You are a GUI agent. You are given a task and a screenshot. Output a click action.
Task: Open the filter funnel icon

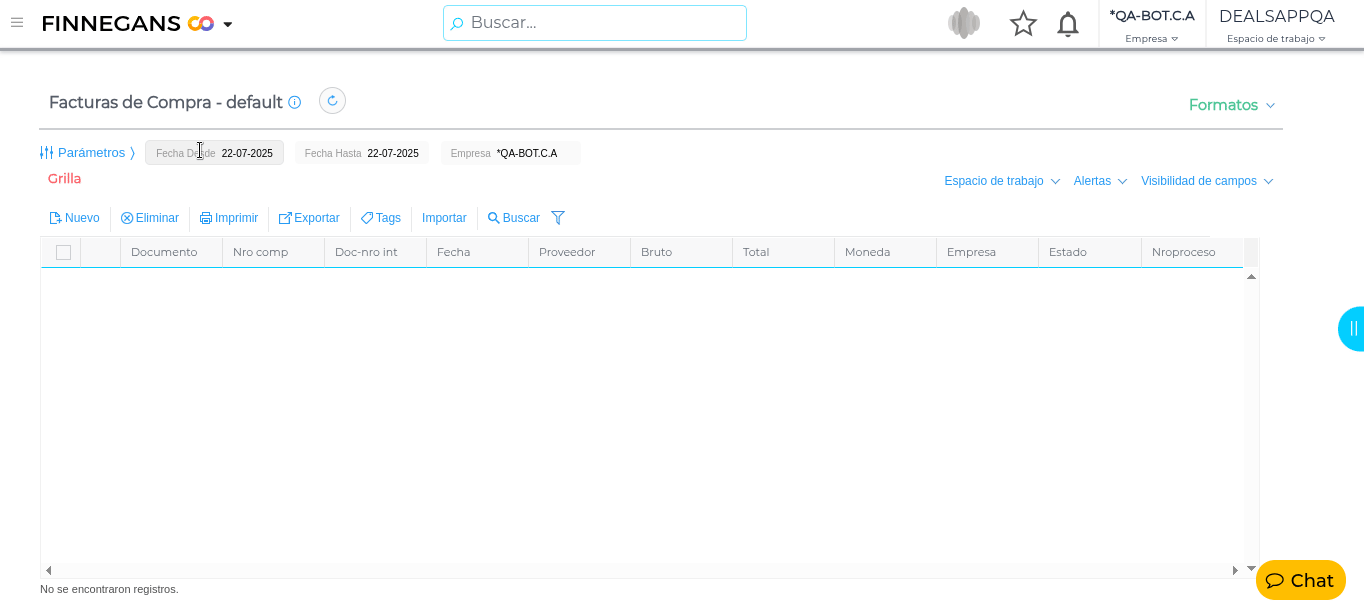[558, 218]
